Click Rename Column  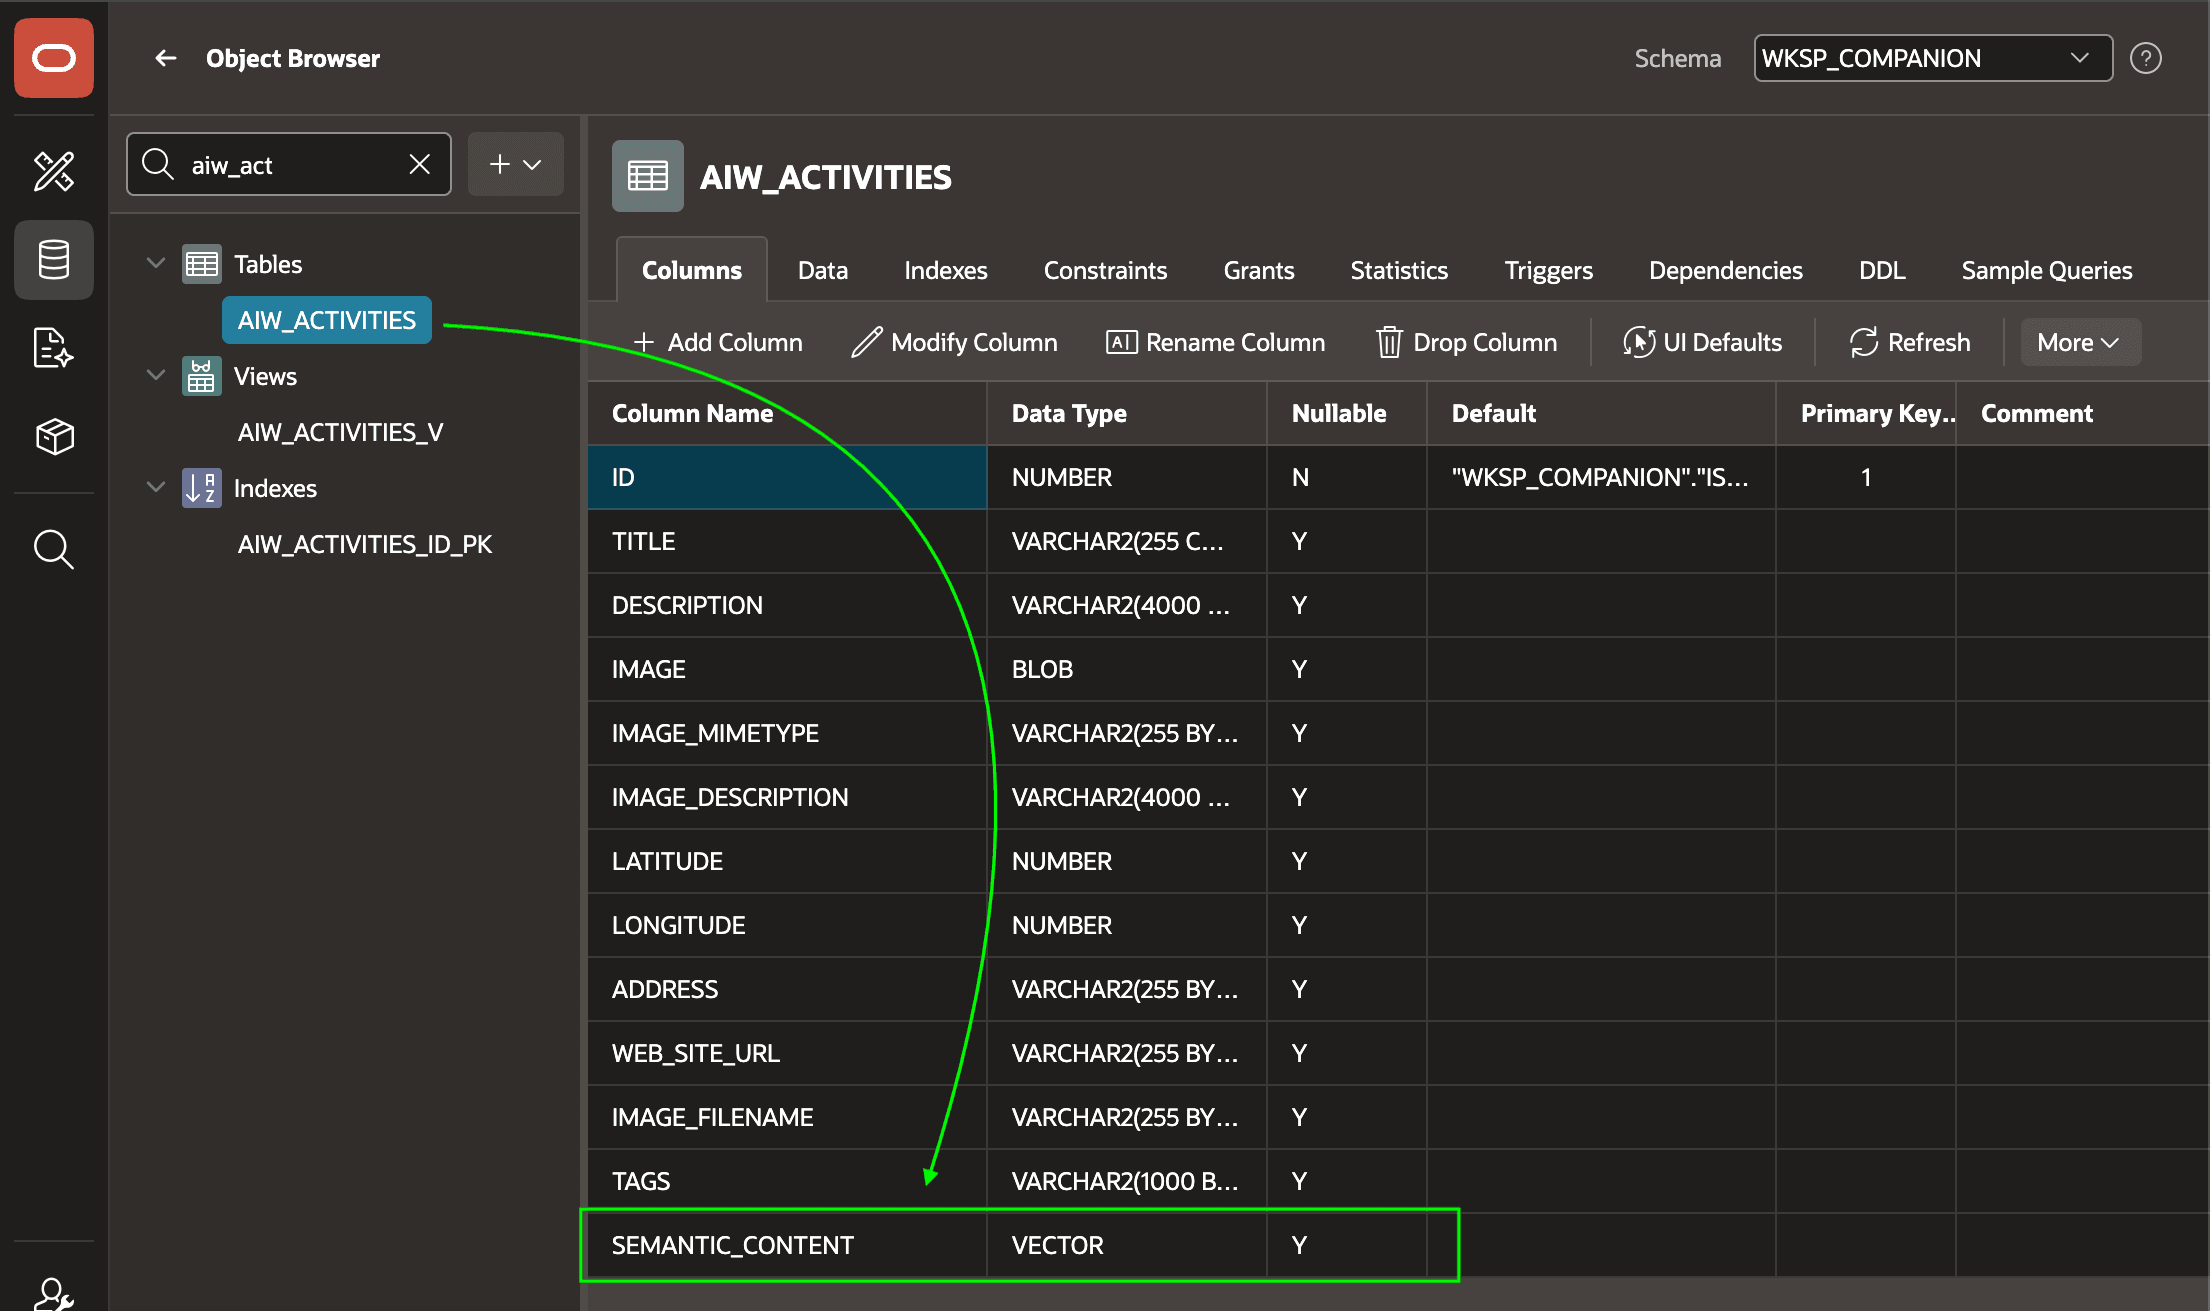point(1216,342)
